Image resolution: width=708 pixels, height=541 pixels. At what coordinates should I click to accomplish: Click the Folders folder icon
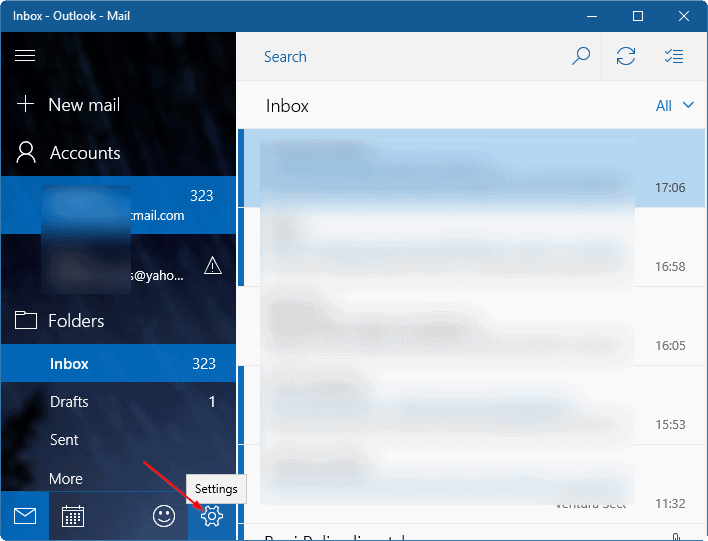tap(26, 320)
